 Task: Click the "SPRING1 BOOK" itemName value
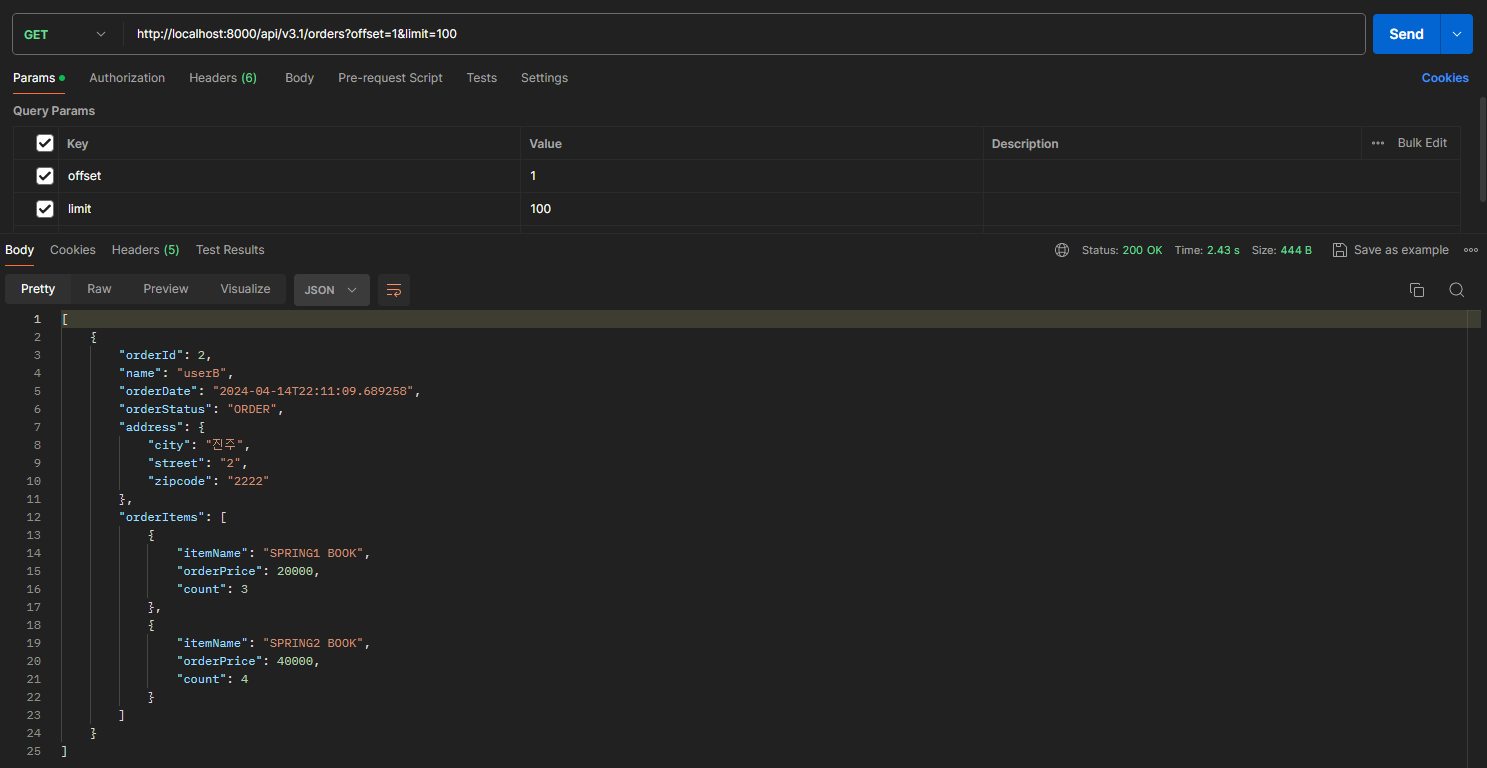pos(316,553)
